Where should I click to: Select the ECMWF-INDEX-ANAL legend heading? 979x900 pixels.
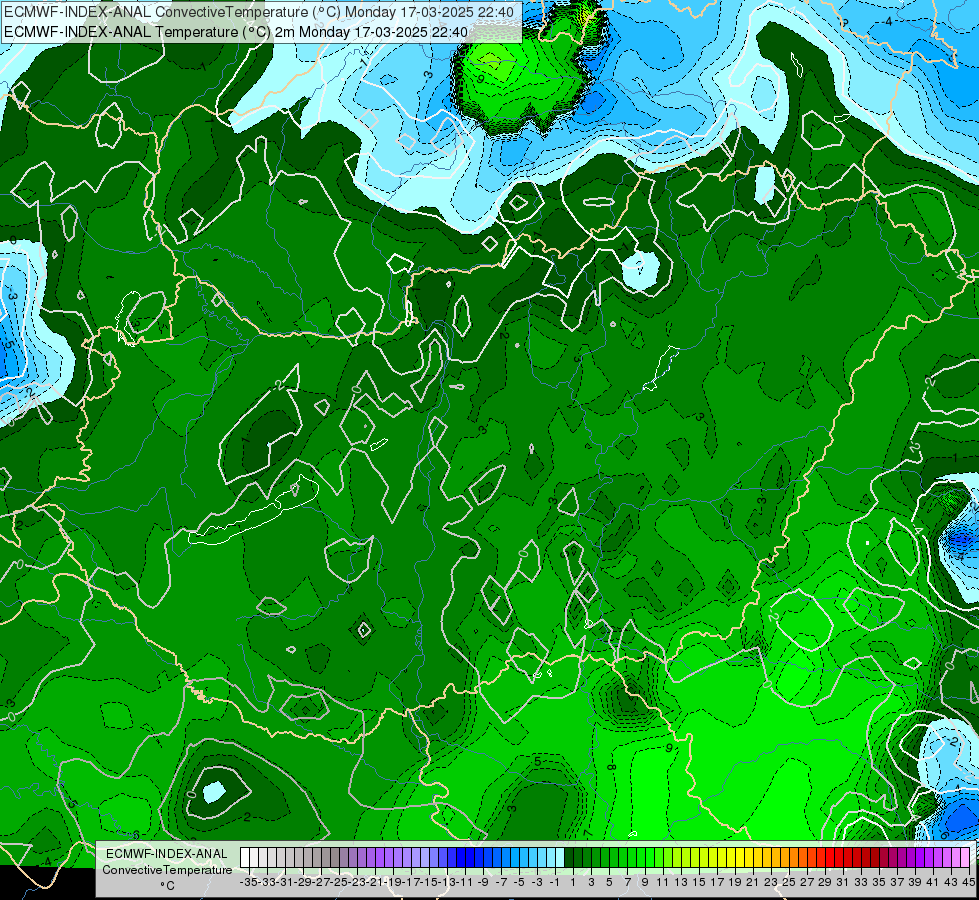tap(167, 854)
